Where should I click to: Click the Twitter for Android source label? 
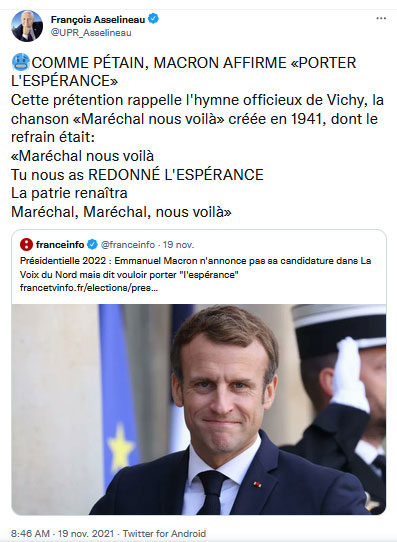tap(164, 534)
